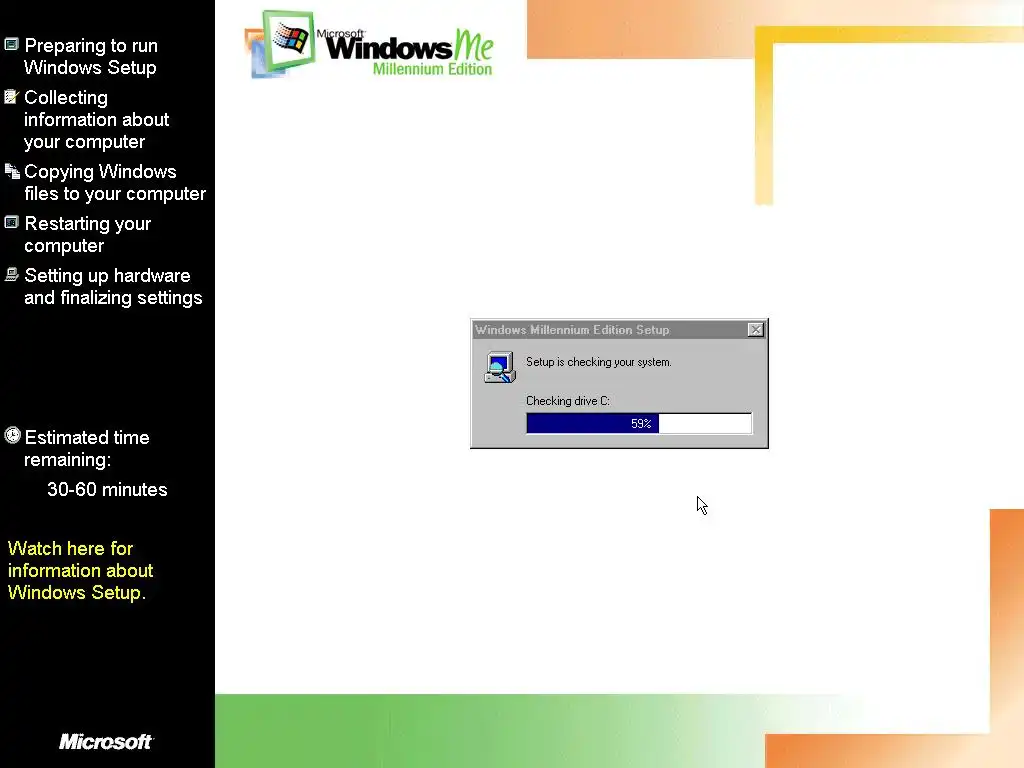Click the 59% drive check progress bar
The image size is (1024, 768).
click(639, 423)
